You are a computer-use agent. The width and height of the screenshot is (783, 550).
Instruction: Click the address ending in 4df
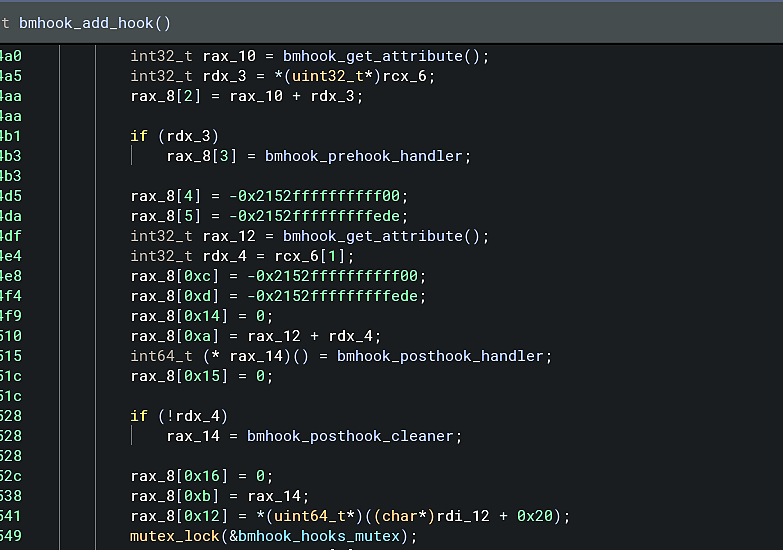coord(10,236)
